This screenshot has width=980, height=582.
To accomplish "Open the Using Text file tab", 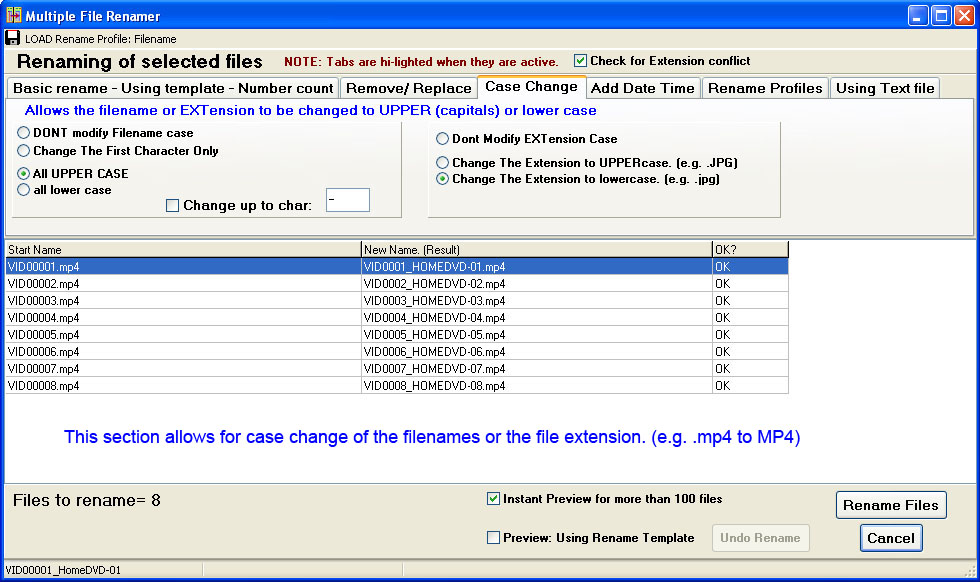I will (885, 88).
